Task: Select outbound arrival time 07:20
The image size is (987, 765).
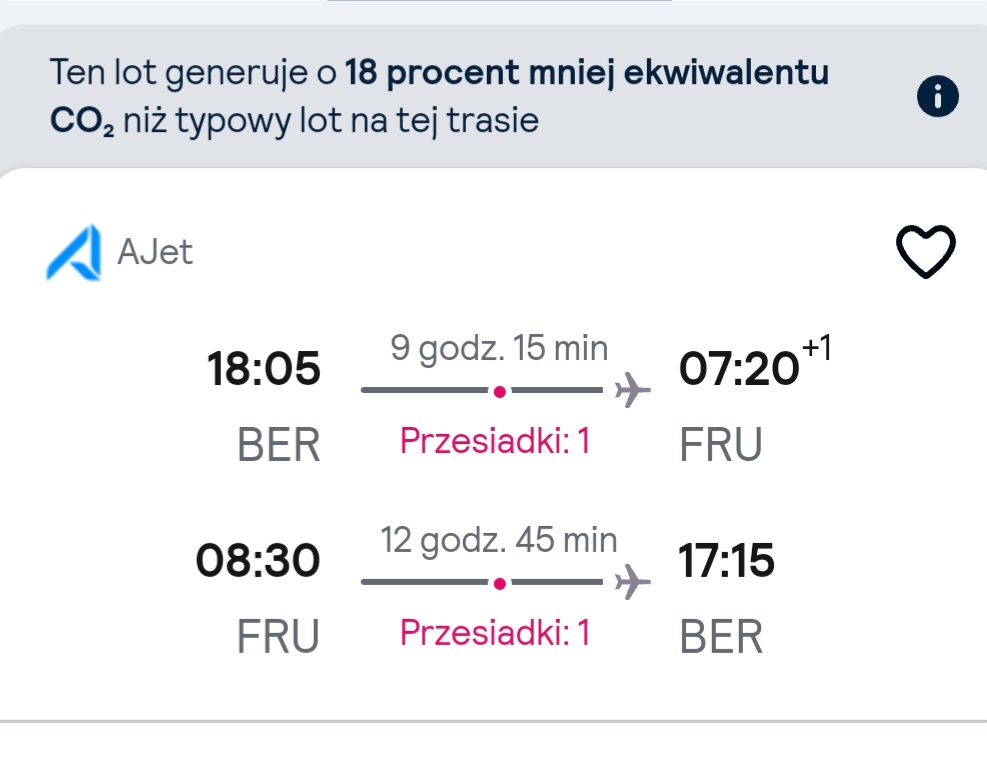Action: [x=739, y=368]
